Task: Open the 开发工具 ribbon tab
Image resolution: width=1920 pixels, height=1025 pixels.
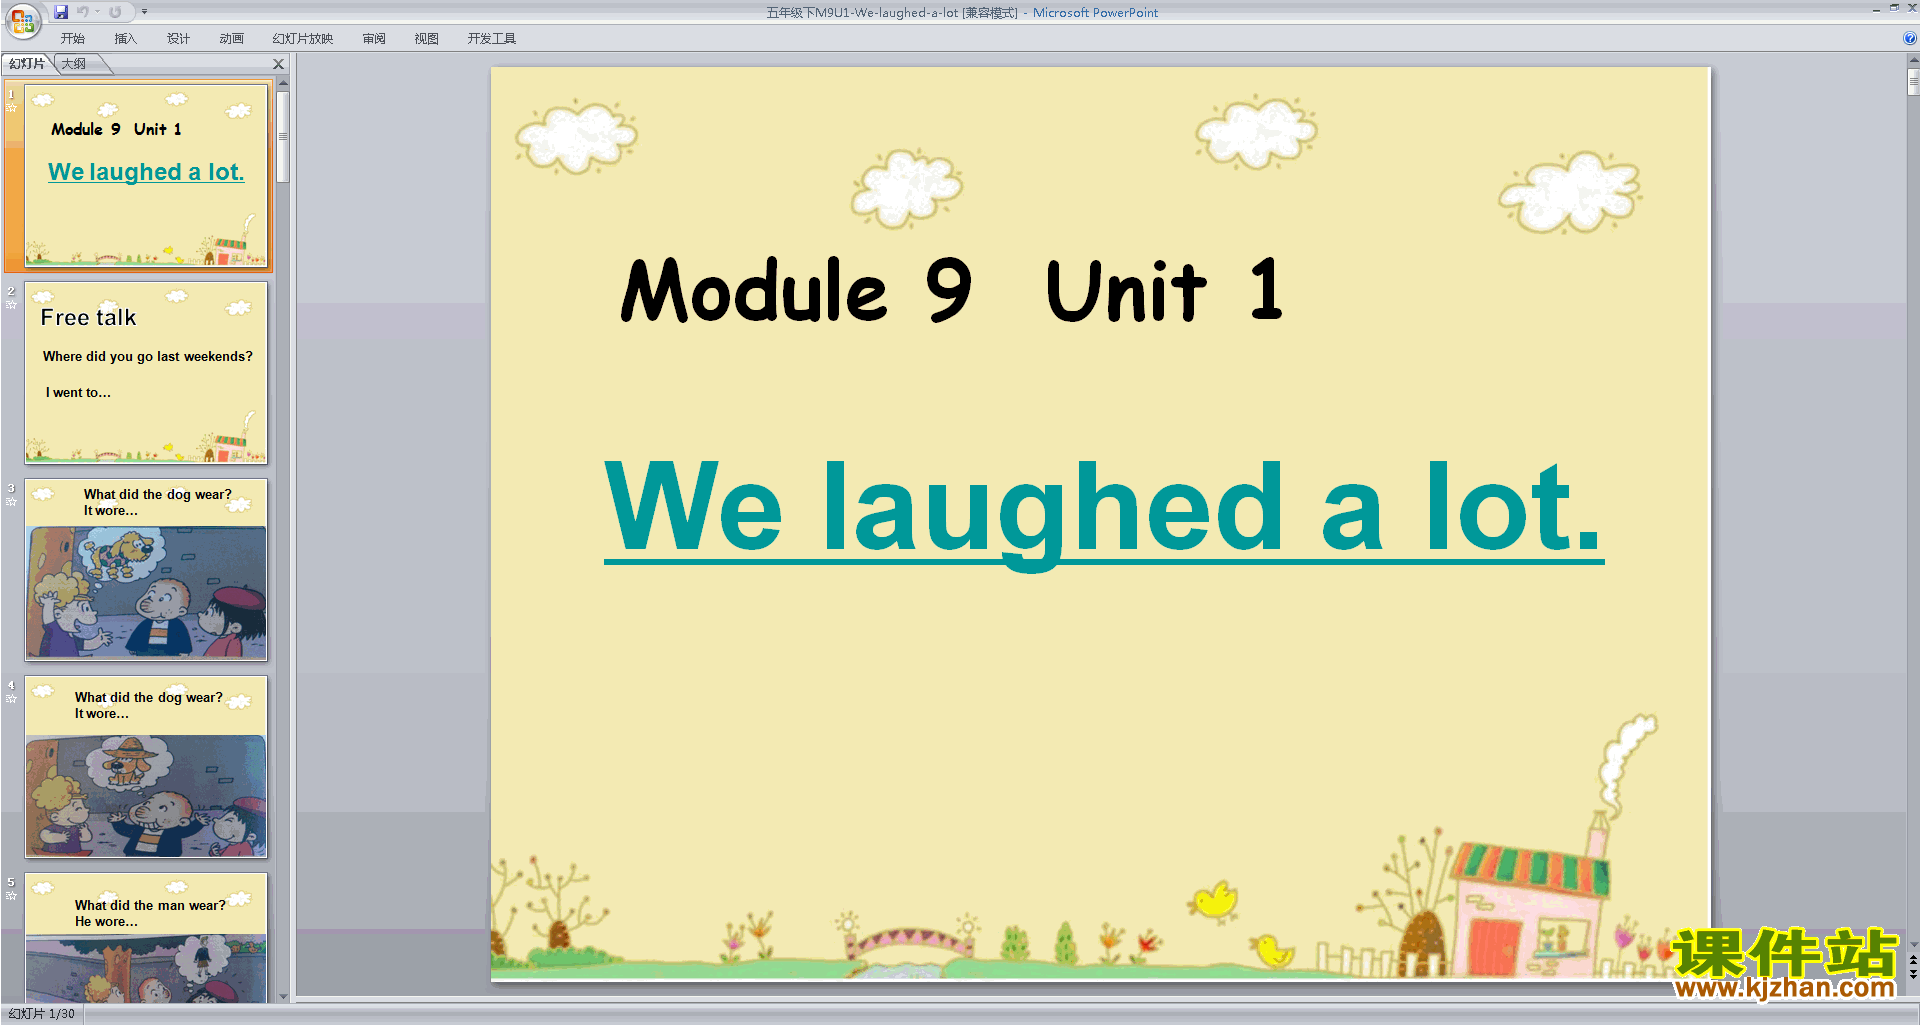Action: pyautogui.click(x=491, y=39)
